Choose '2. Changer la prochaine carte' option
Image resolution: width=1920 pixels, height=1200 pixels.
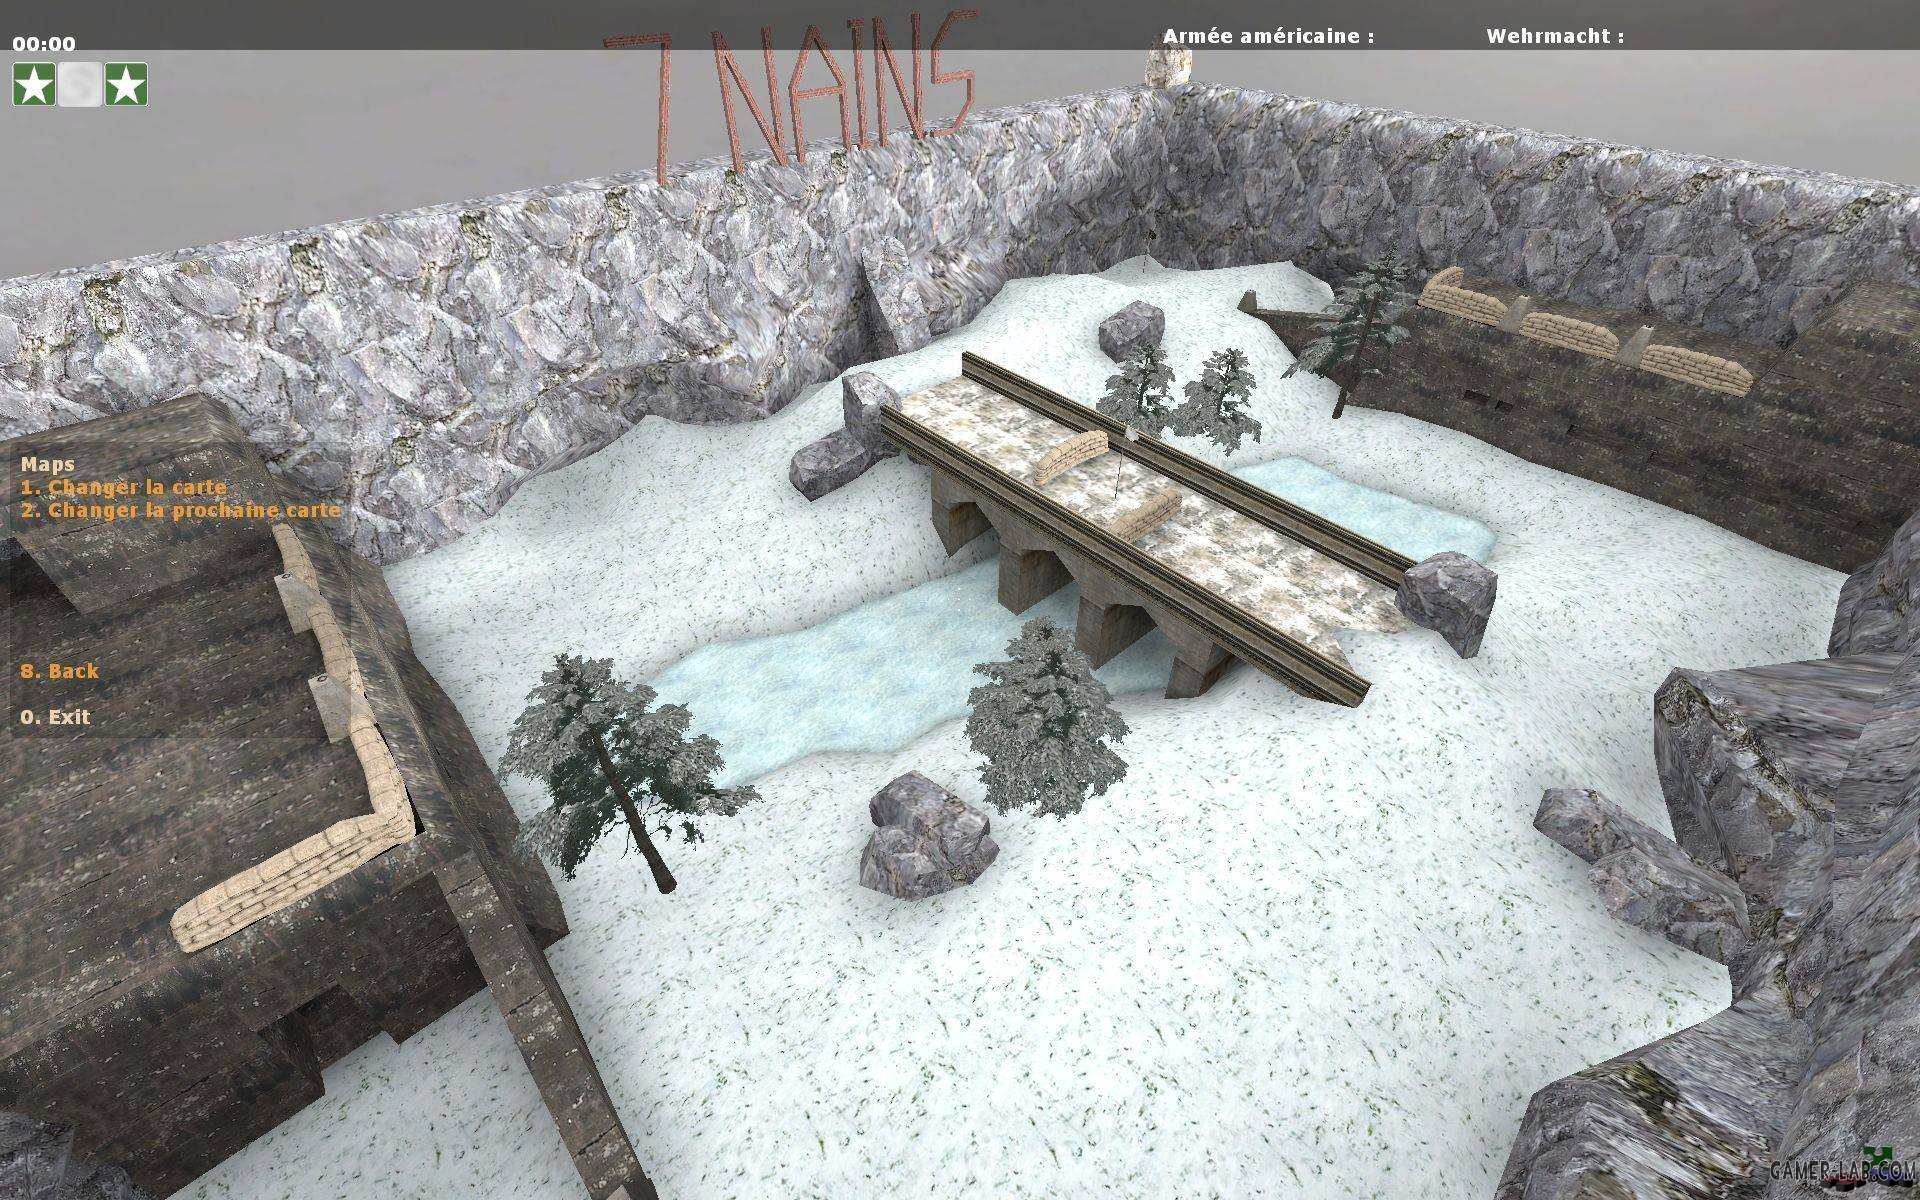pyautogui.click(x=181, y=510)
